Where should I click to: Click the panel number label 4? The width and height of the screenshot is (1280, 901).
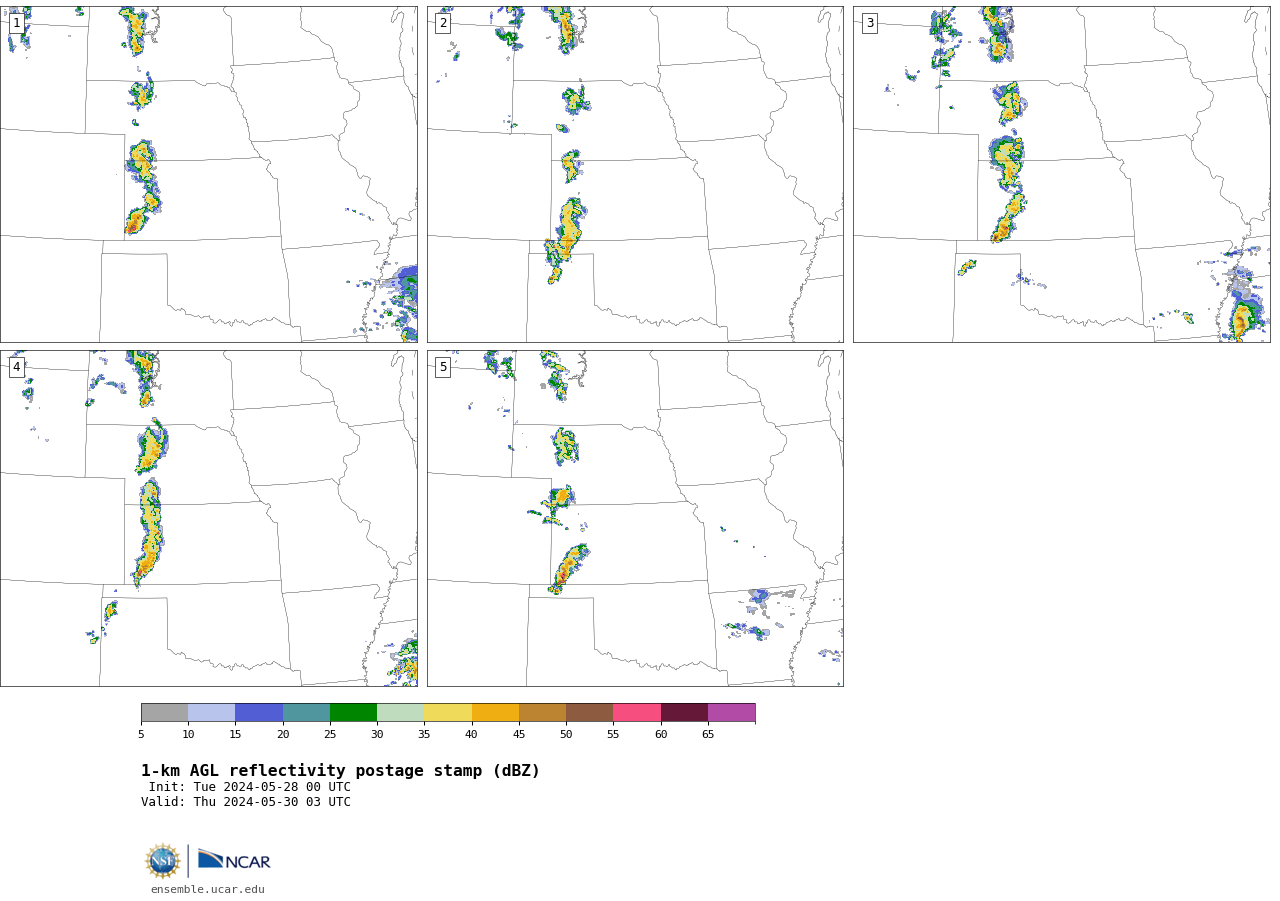(x=17, y=367)
